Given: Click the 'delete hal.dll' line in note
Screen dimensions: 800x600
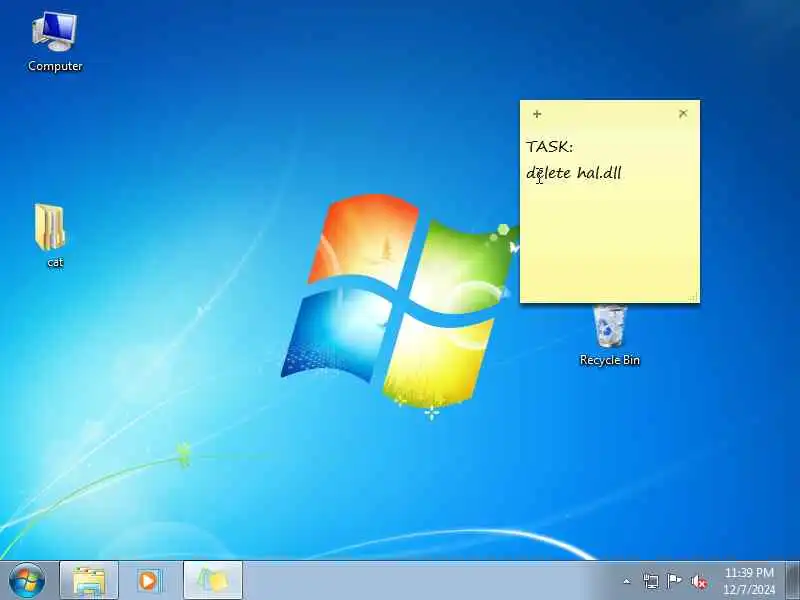Looking at the screenshot, I should coord(573,173).
